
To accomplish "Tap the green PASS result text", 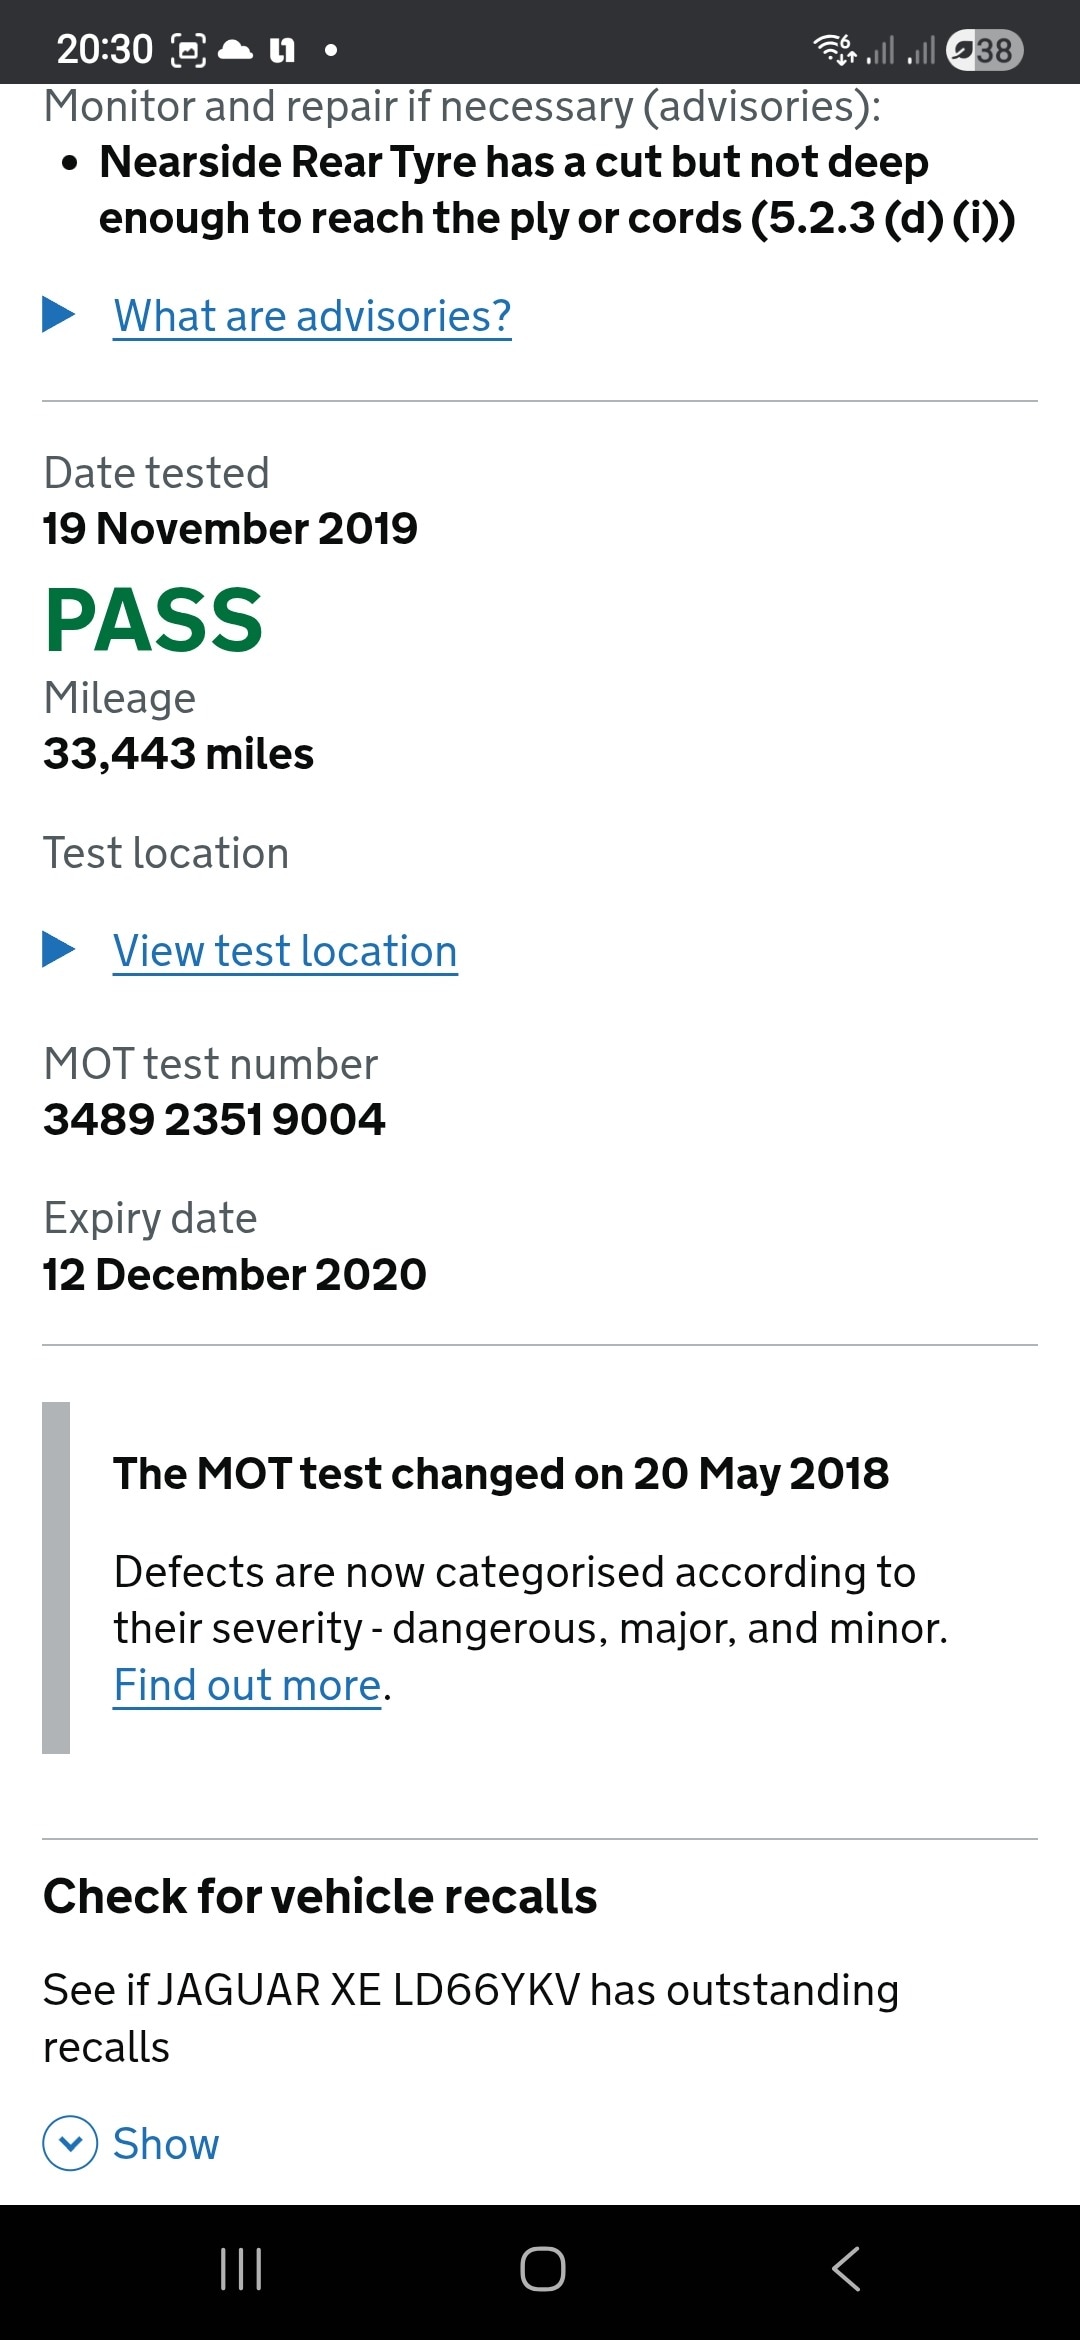I will pyautogui.click(x=154, y=621).
